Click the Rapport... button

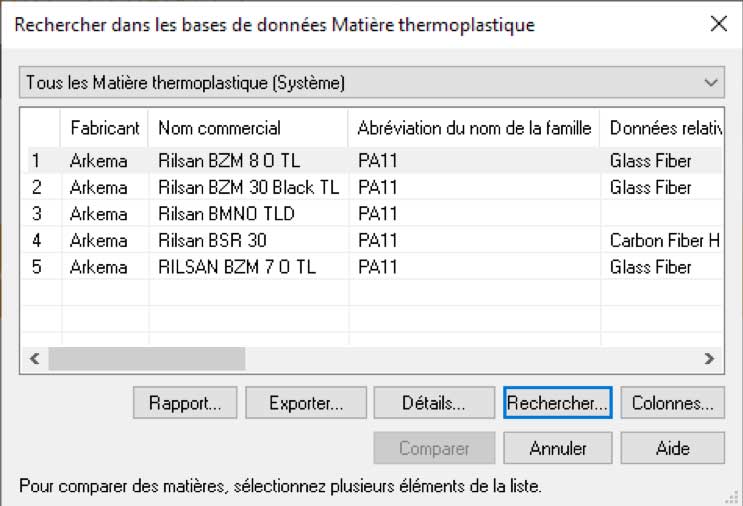pyautogui.click(x=185, y=404)
